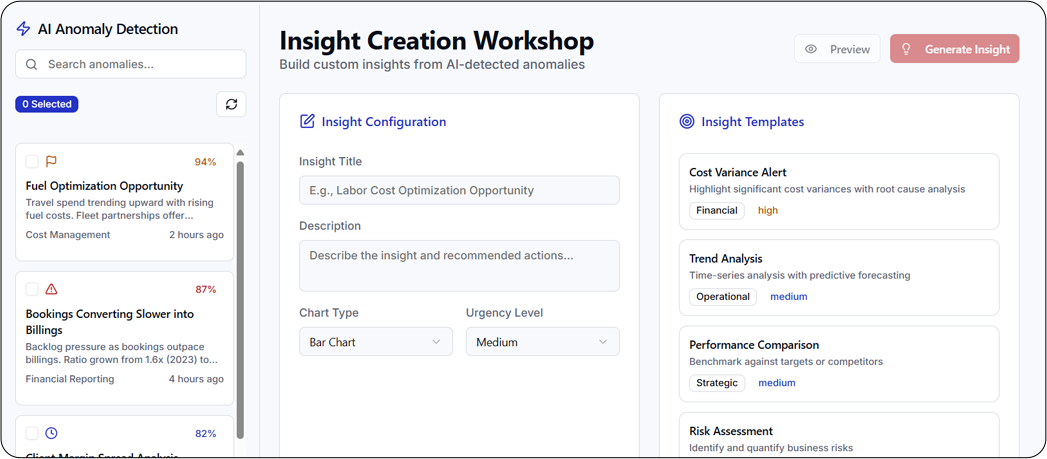The image size is (1047, 459).
Task: Focus the Insight Title input field
Action: (x=459, y=190)
